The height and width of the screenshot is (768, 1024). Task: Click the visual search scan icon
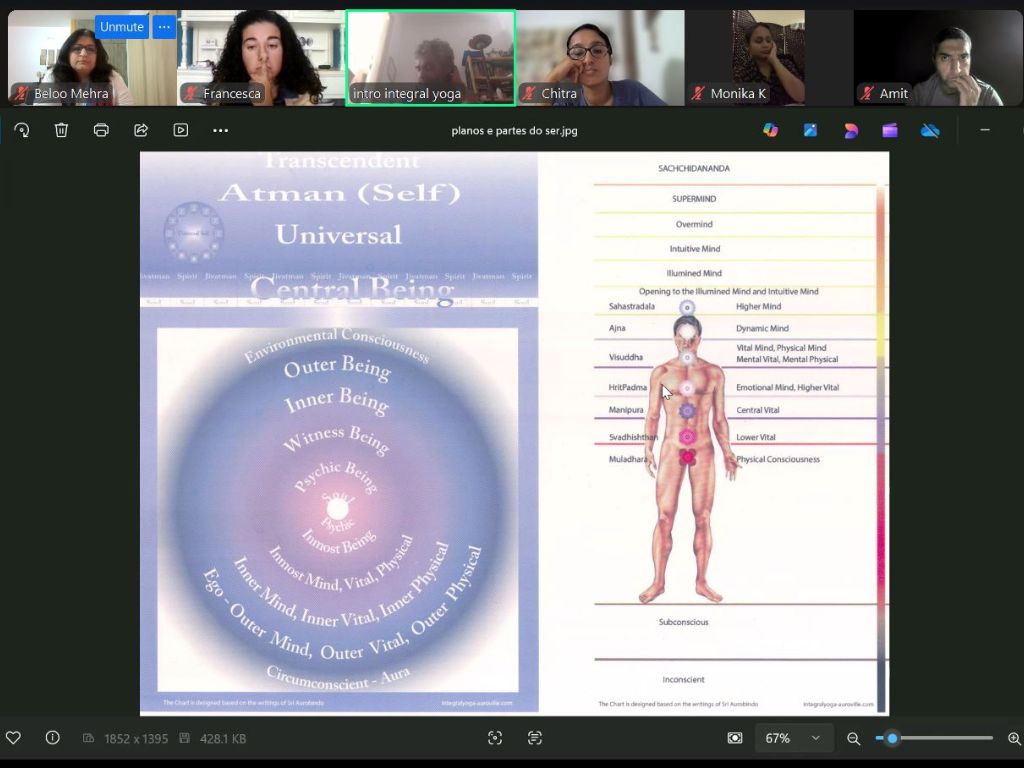click(x=495, y=738)
